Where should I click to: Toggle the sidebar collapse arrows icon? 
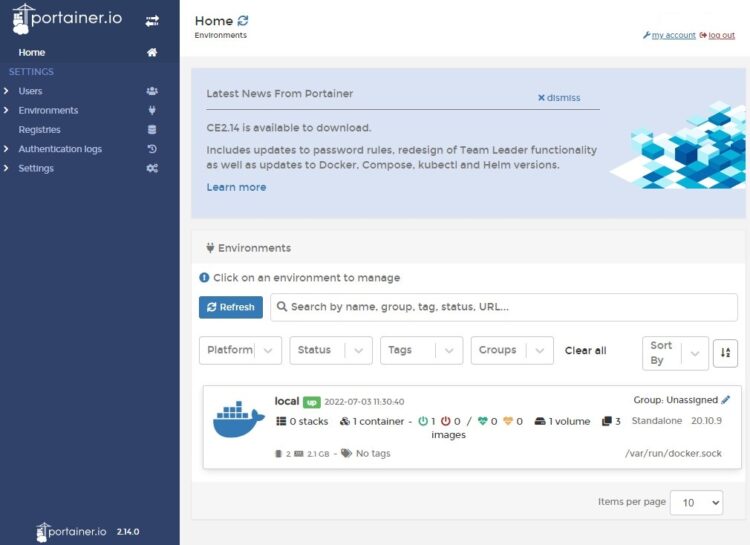[x=152, y=21]
